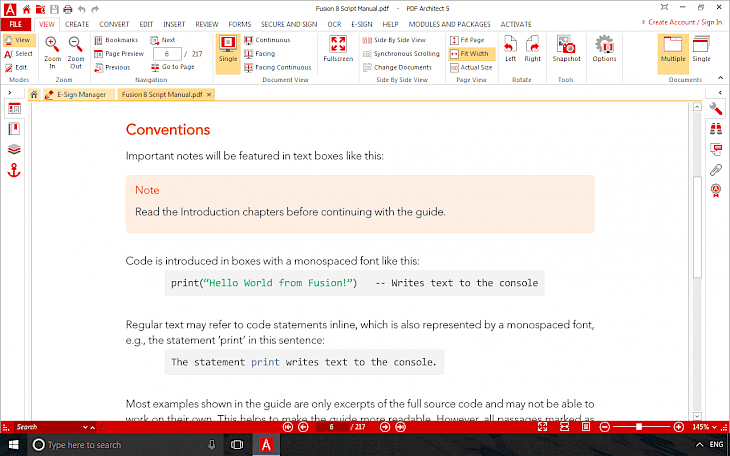Screen dimensions: 730x456
Task: Toggle Fit Page view
Action: click(467, 40)
